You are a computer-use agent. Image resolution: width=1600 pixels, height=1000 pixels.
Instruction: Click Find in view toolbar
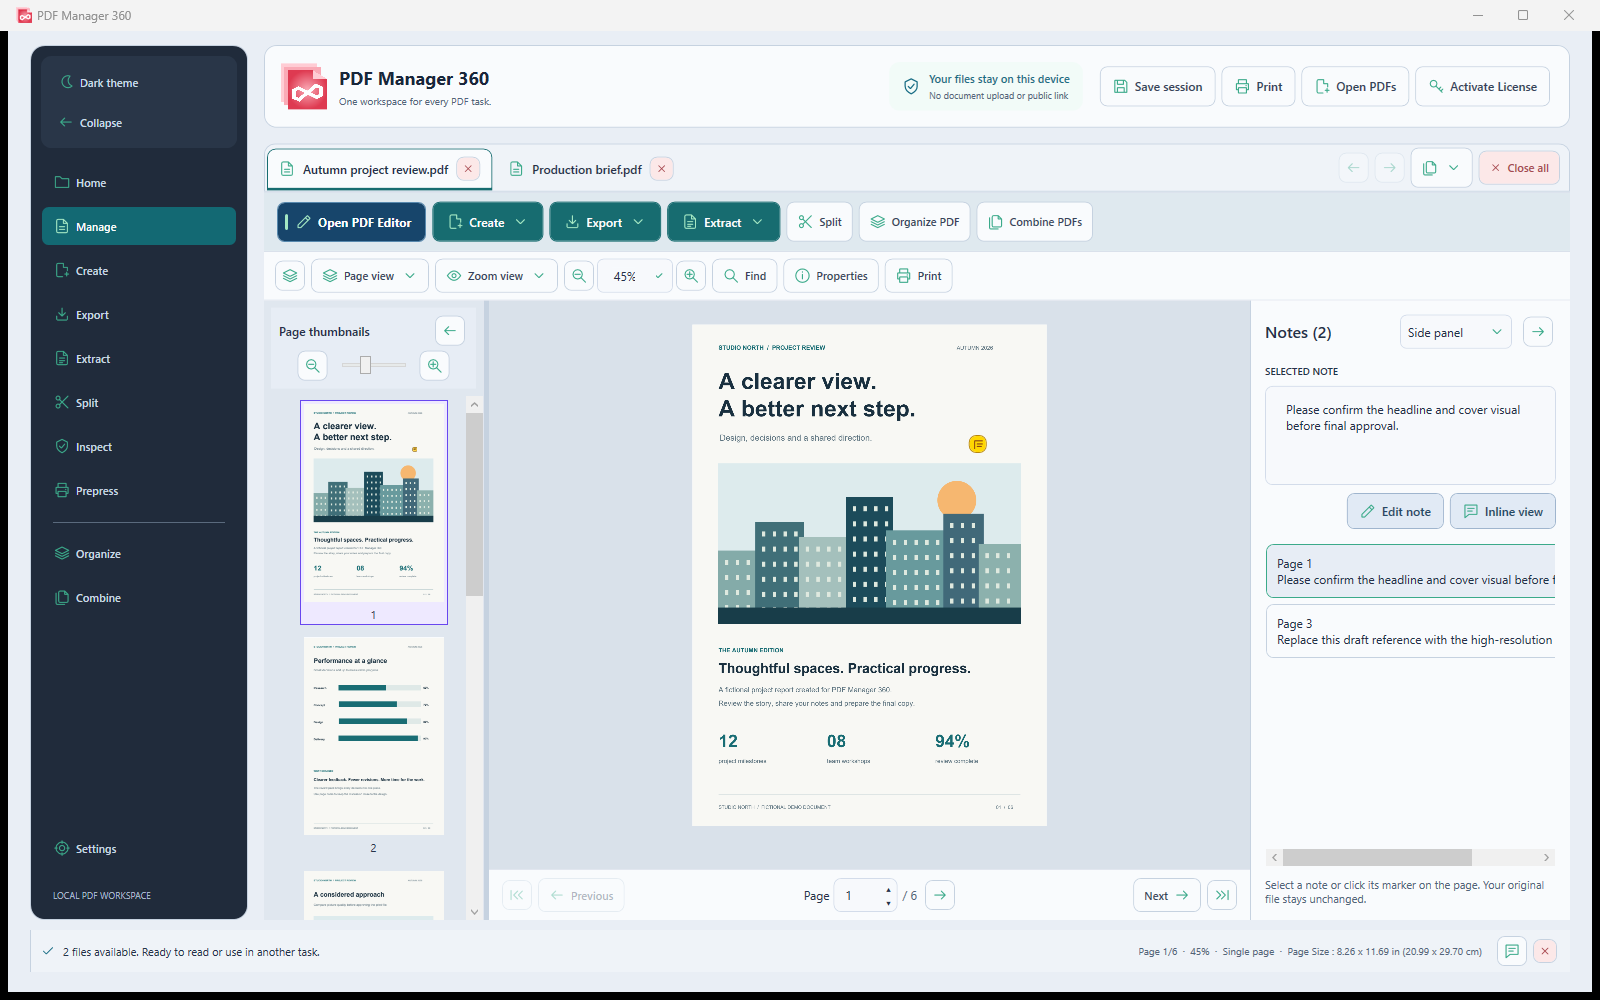click(745, 276)
